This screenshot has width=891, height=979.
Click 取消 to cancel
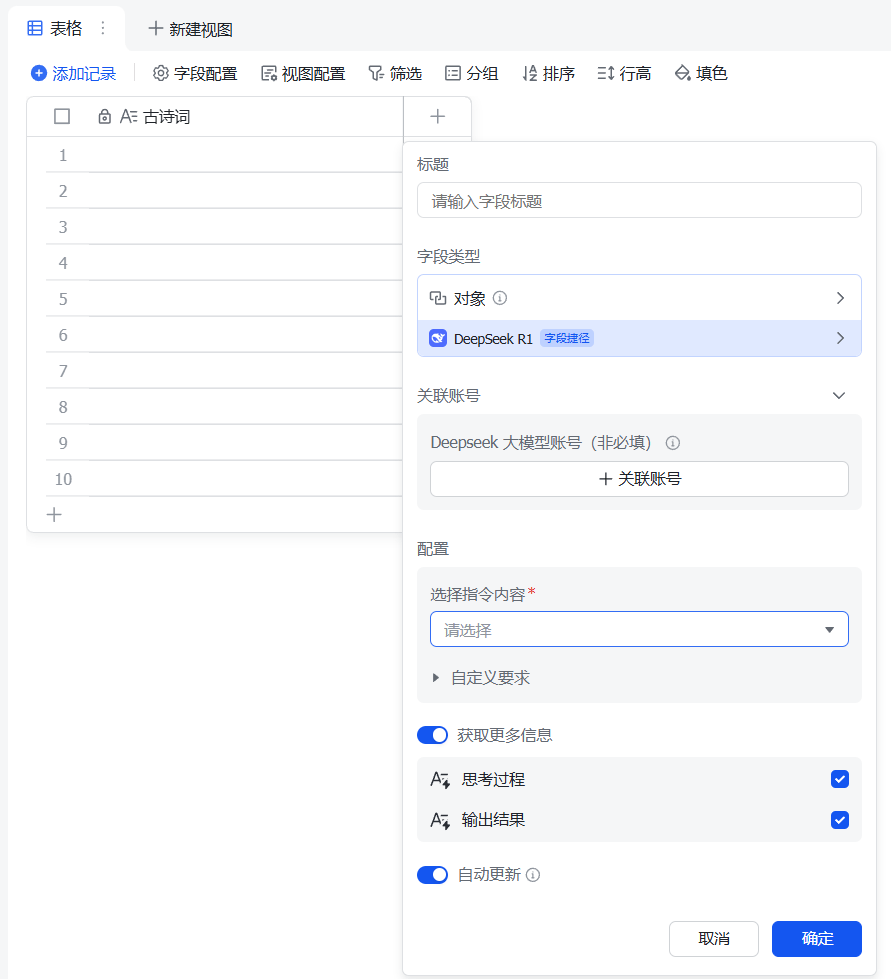tap(714, 938)
